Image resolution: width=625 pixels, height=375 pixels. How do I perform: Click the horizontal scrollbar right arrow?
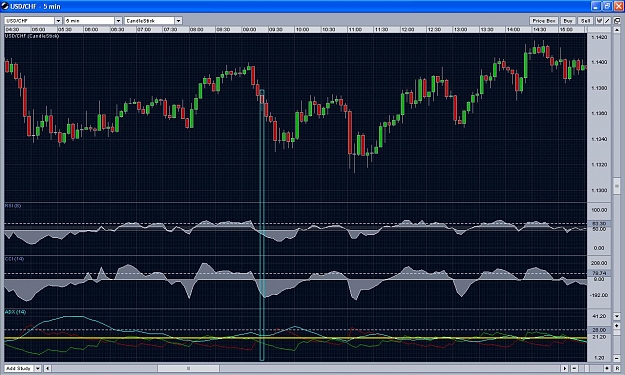pyautogui.click(x=564, y=368)
